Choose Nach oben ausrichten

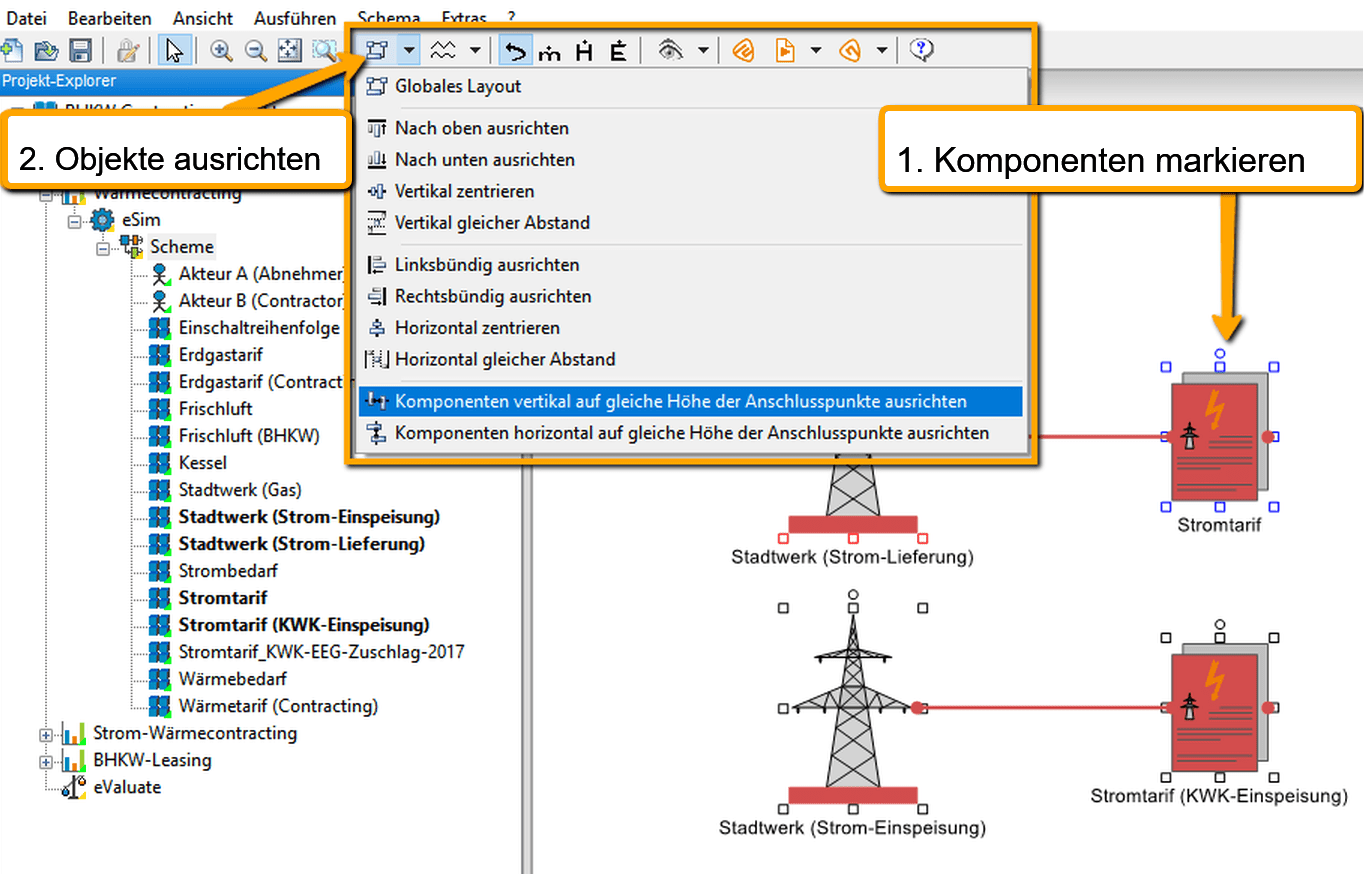pos(690,128)
